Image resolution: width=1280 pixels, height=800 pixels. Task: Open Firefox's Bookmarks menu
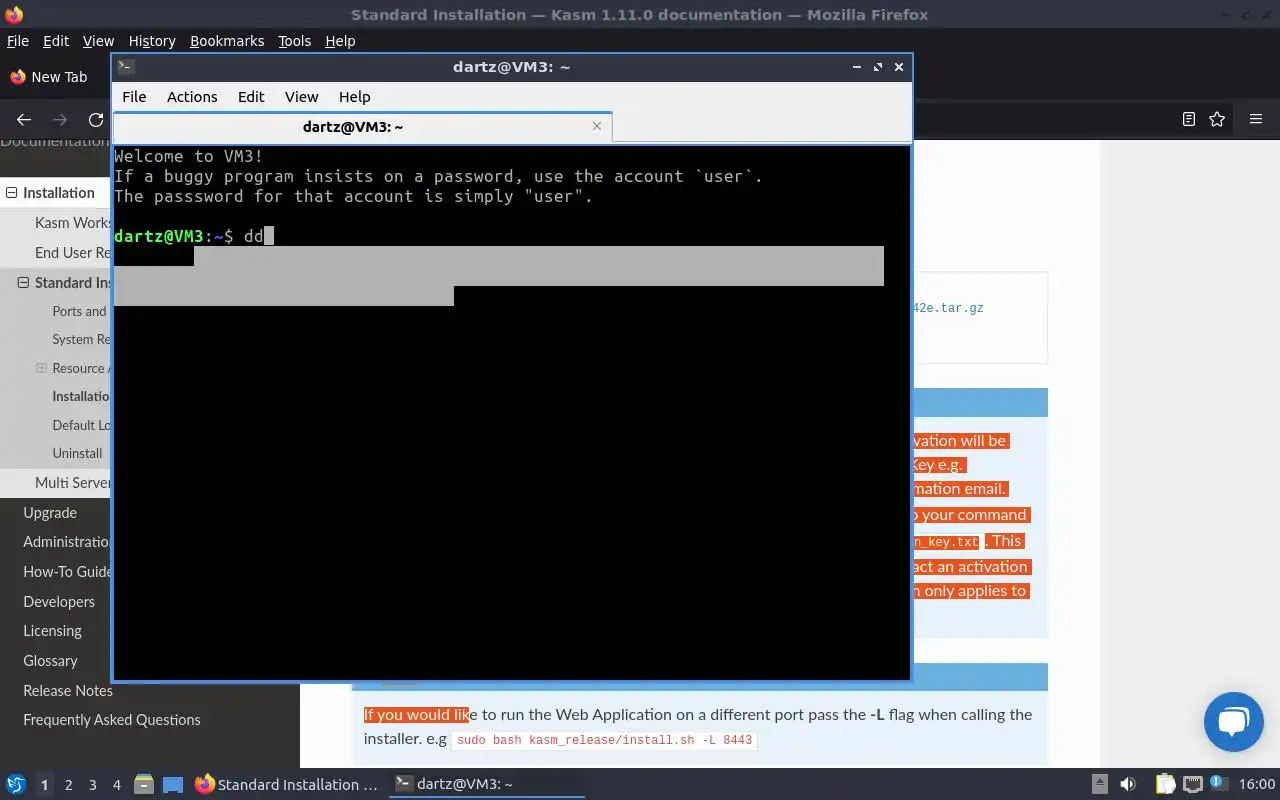227,41
